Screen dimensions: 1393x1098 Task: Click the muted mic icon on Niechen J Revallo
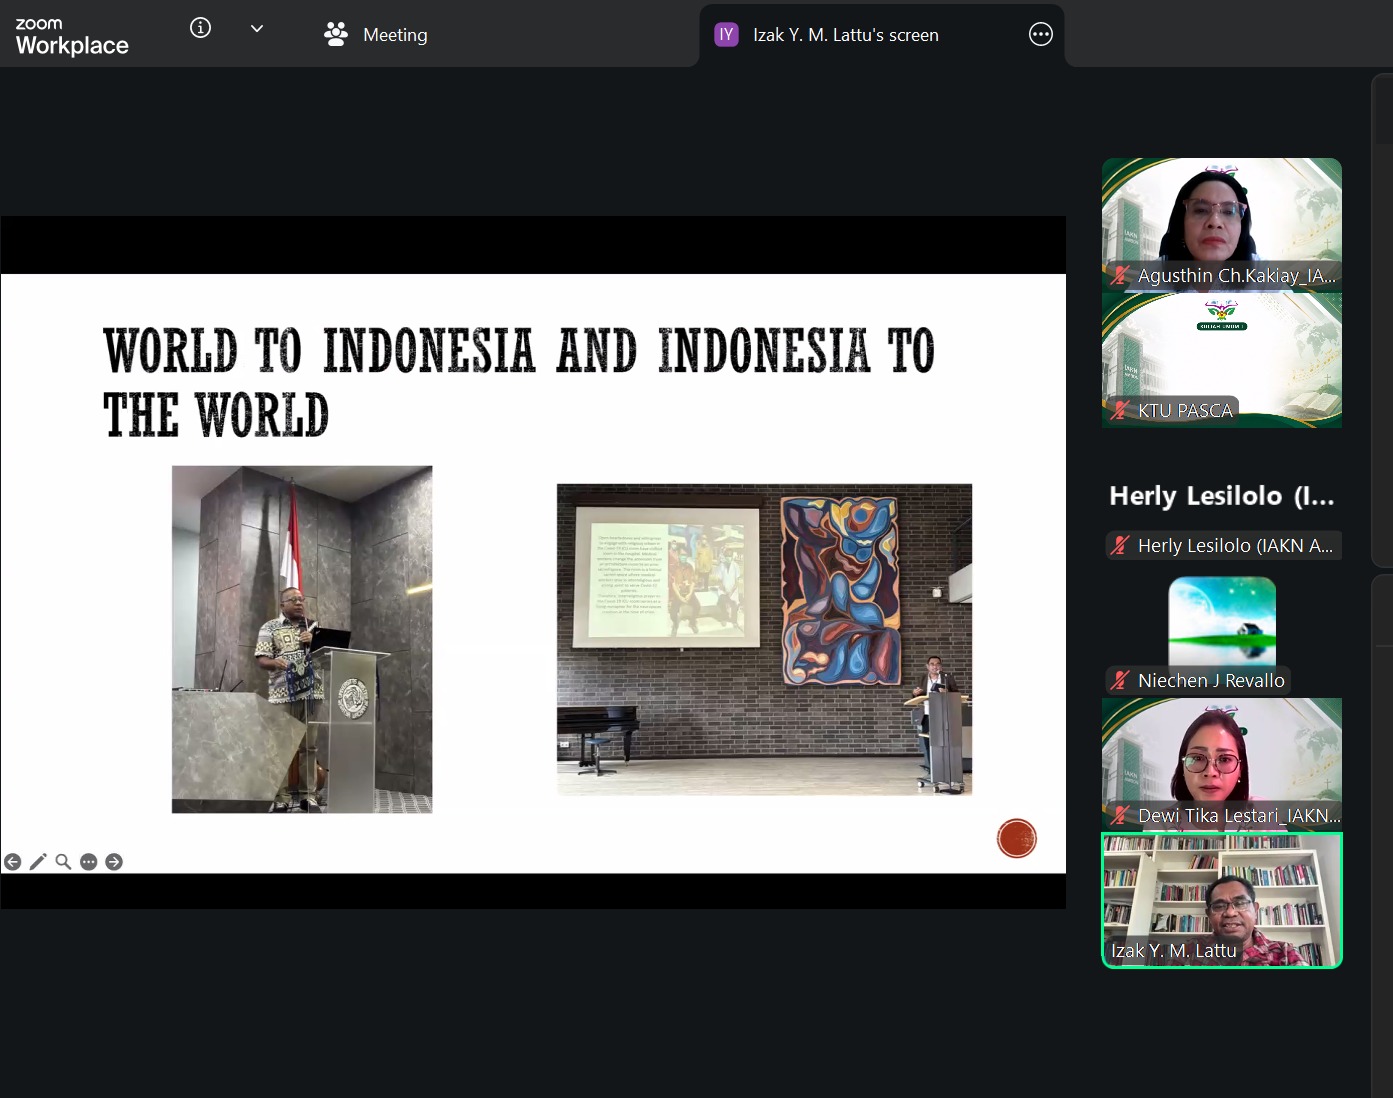1120,680
